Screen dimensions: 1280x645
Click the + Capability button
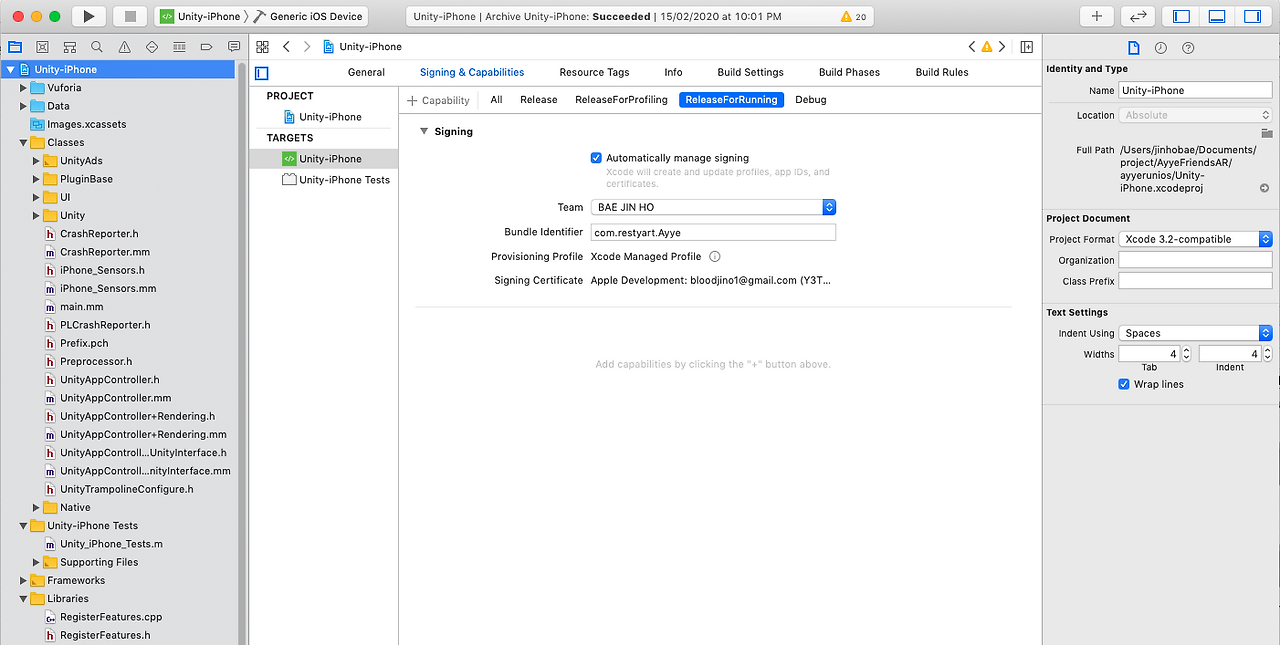438,100
